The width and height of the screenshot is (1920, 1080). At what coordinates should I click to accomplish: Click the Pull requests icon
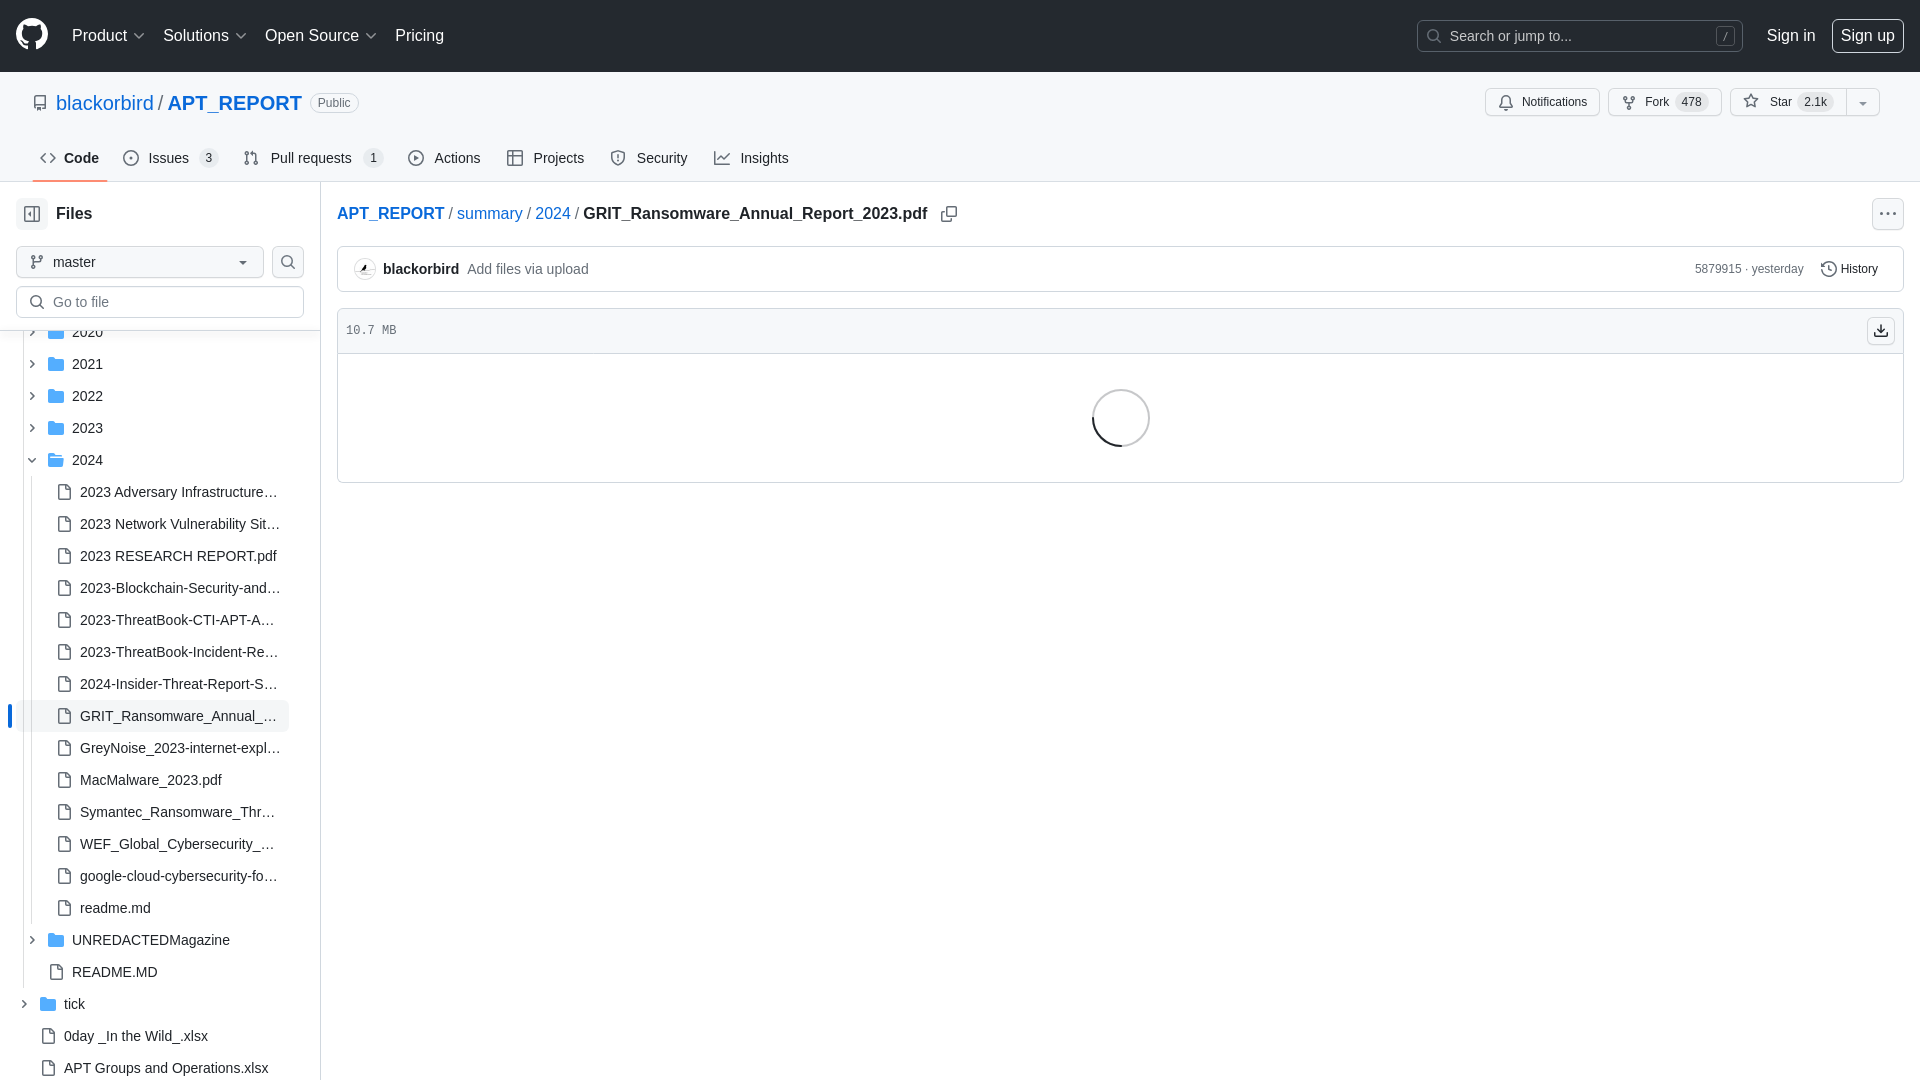(x=251, y=158)
